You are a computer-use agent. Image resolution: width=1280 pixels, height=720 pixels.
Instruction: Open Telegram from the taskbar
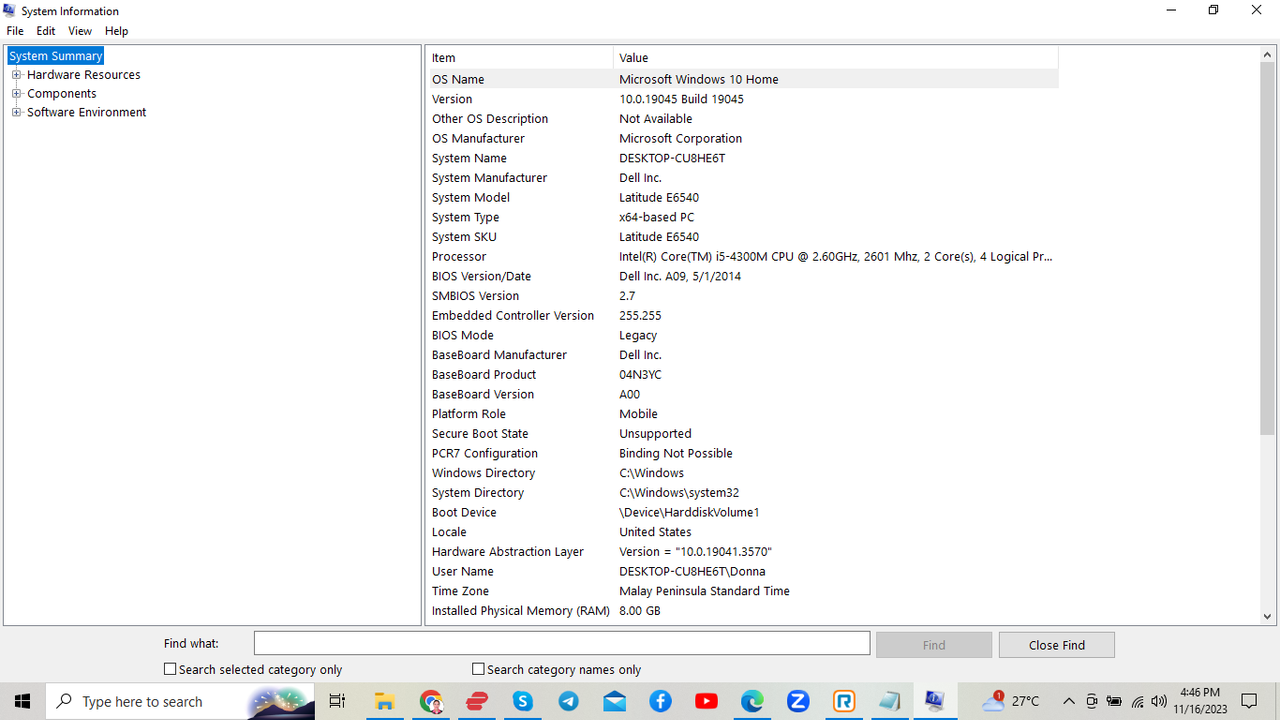(x=568, y=701)
